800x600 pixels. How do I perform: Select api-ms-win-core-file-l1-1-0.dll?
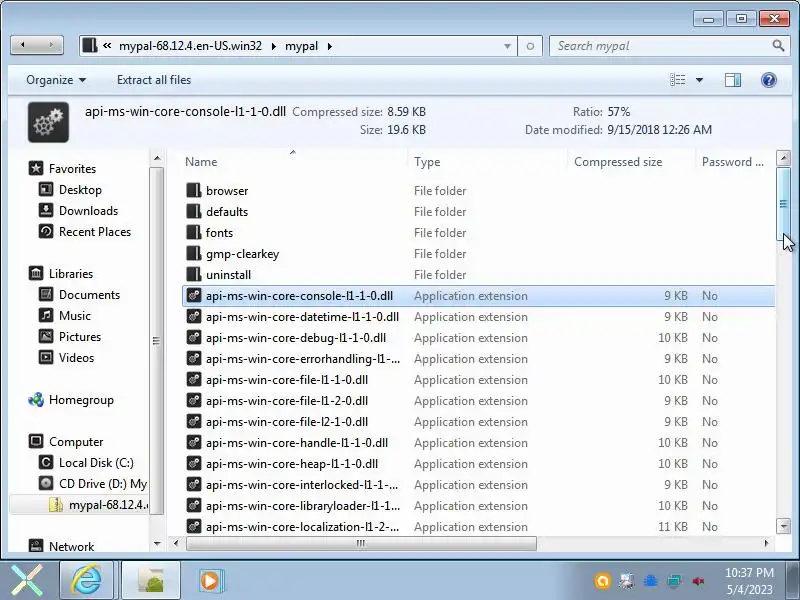tap(287, 380)
